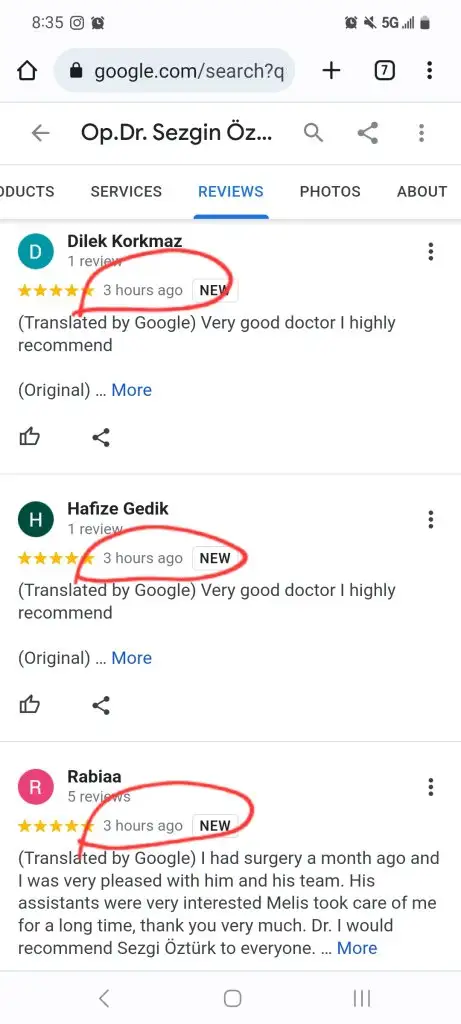Image resolution: width=461 pixels, height=1024 pixels.
Task: Tap the search magnifier icon in header
Action: (313, 133)
